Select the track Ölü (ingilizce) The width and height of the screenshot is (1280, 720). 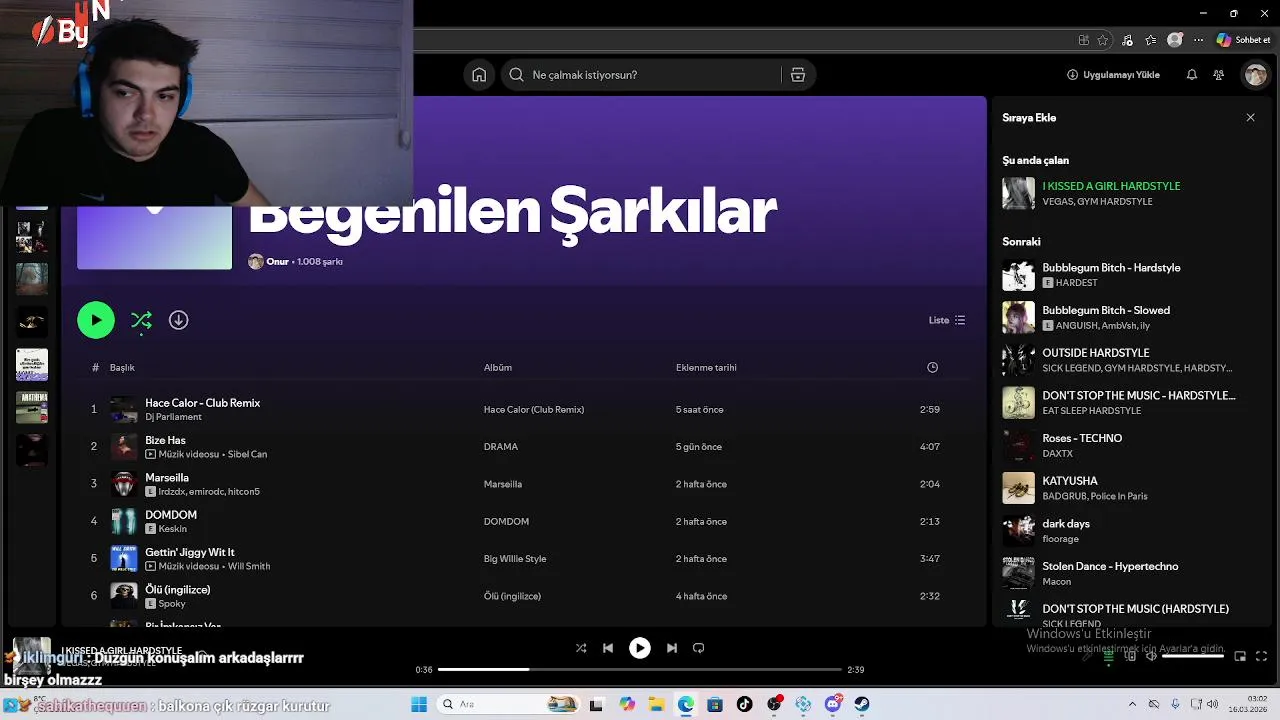178,590
